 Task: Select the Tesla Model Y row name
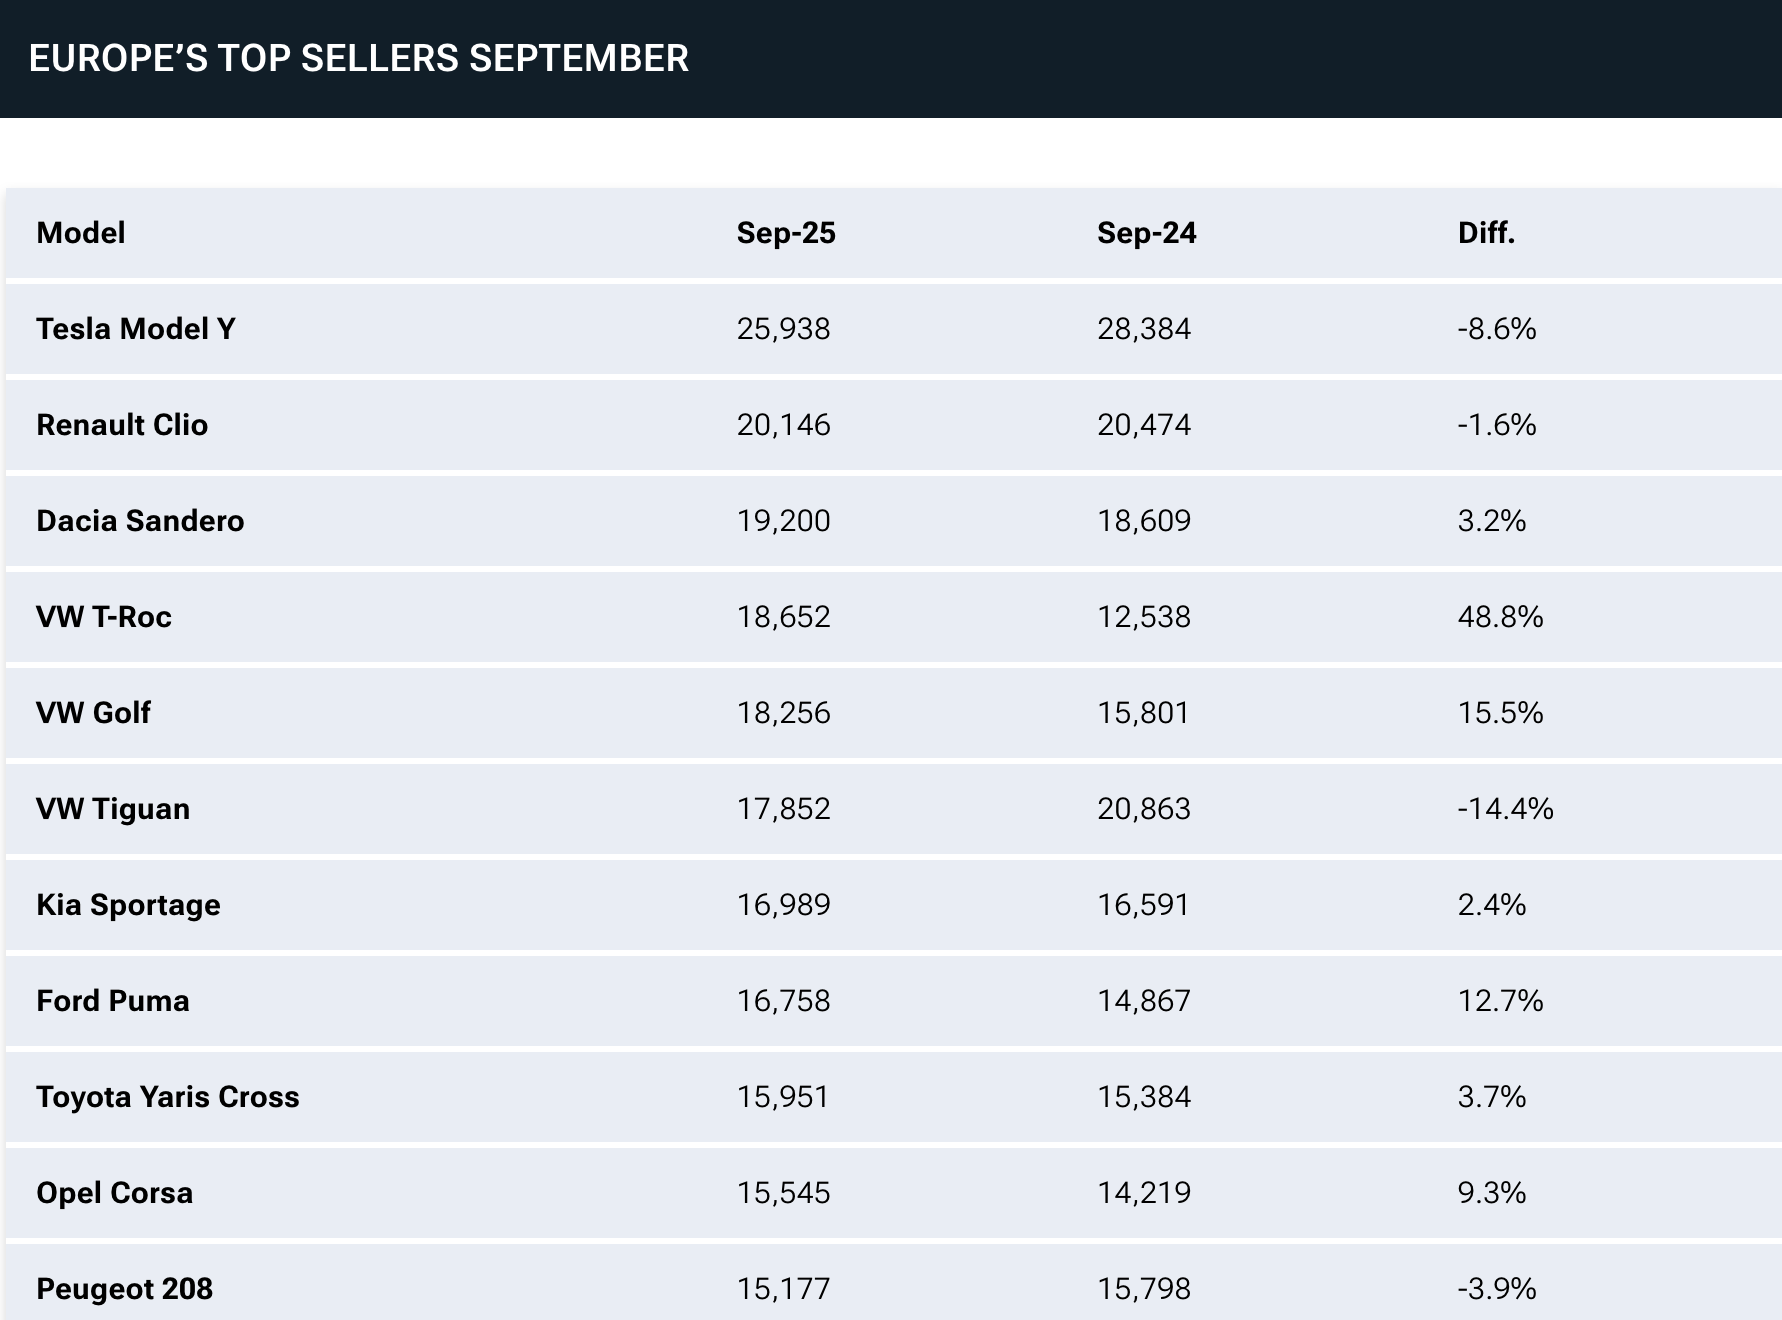pos(136,329)
